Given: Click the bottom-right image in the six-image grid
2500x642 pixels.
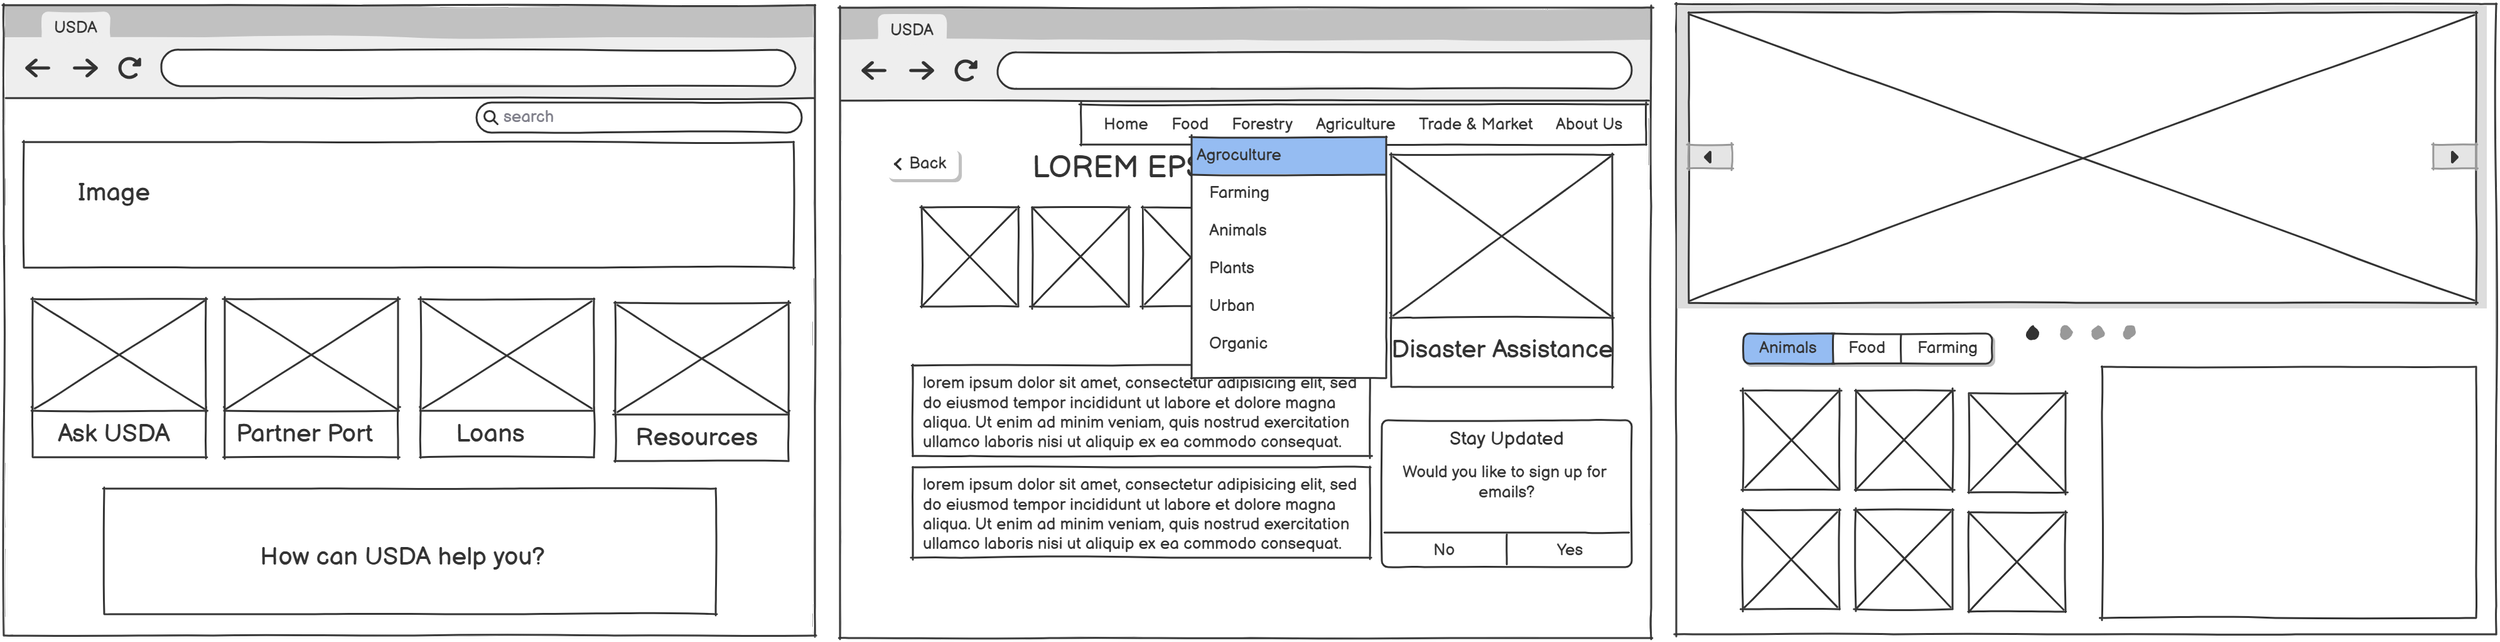Looking at the screenshot, I should [2017, 562].
